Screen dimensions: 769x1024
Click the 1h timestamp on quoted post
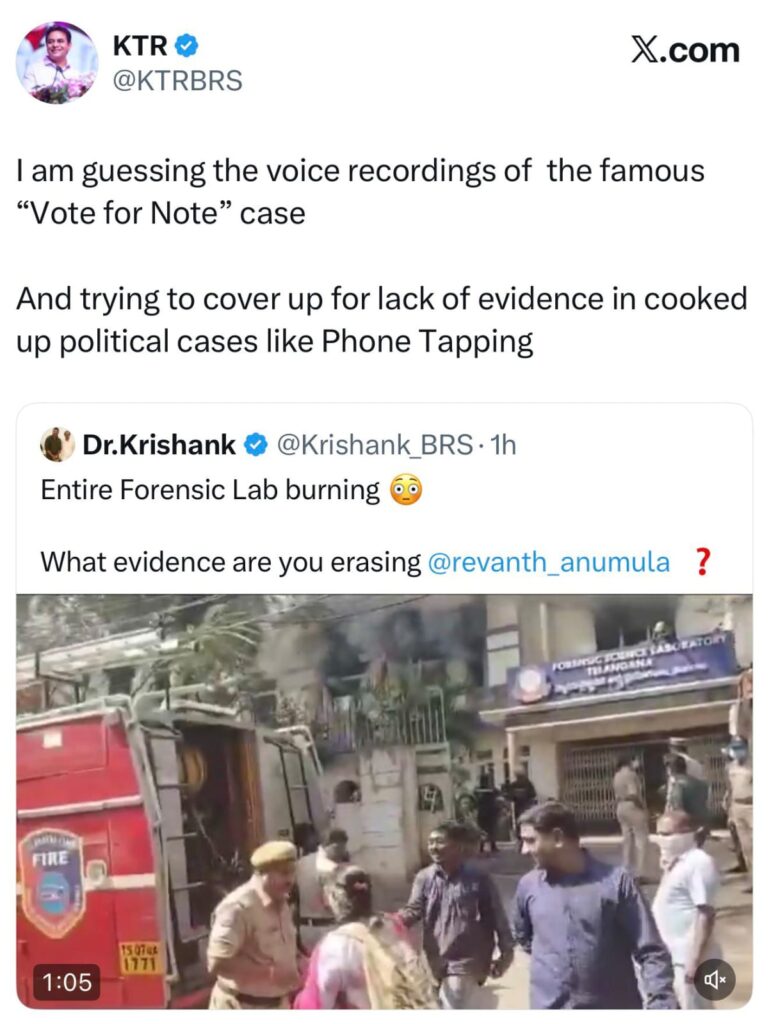click(x=505, y=444)
